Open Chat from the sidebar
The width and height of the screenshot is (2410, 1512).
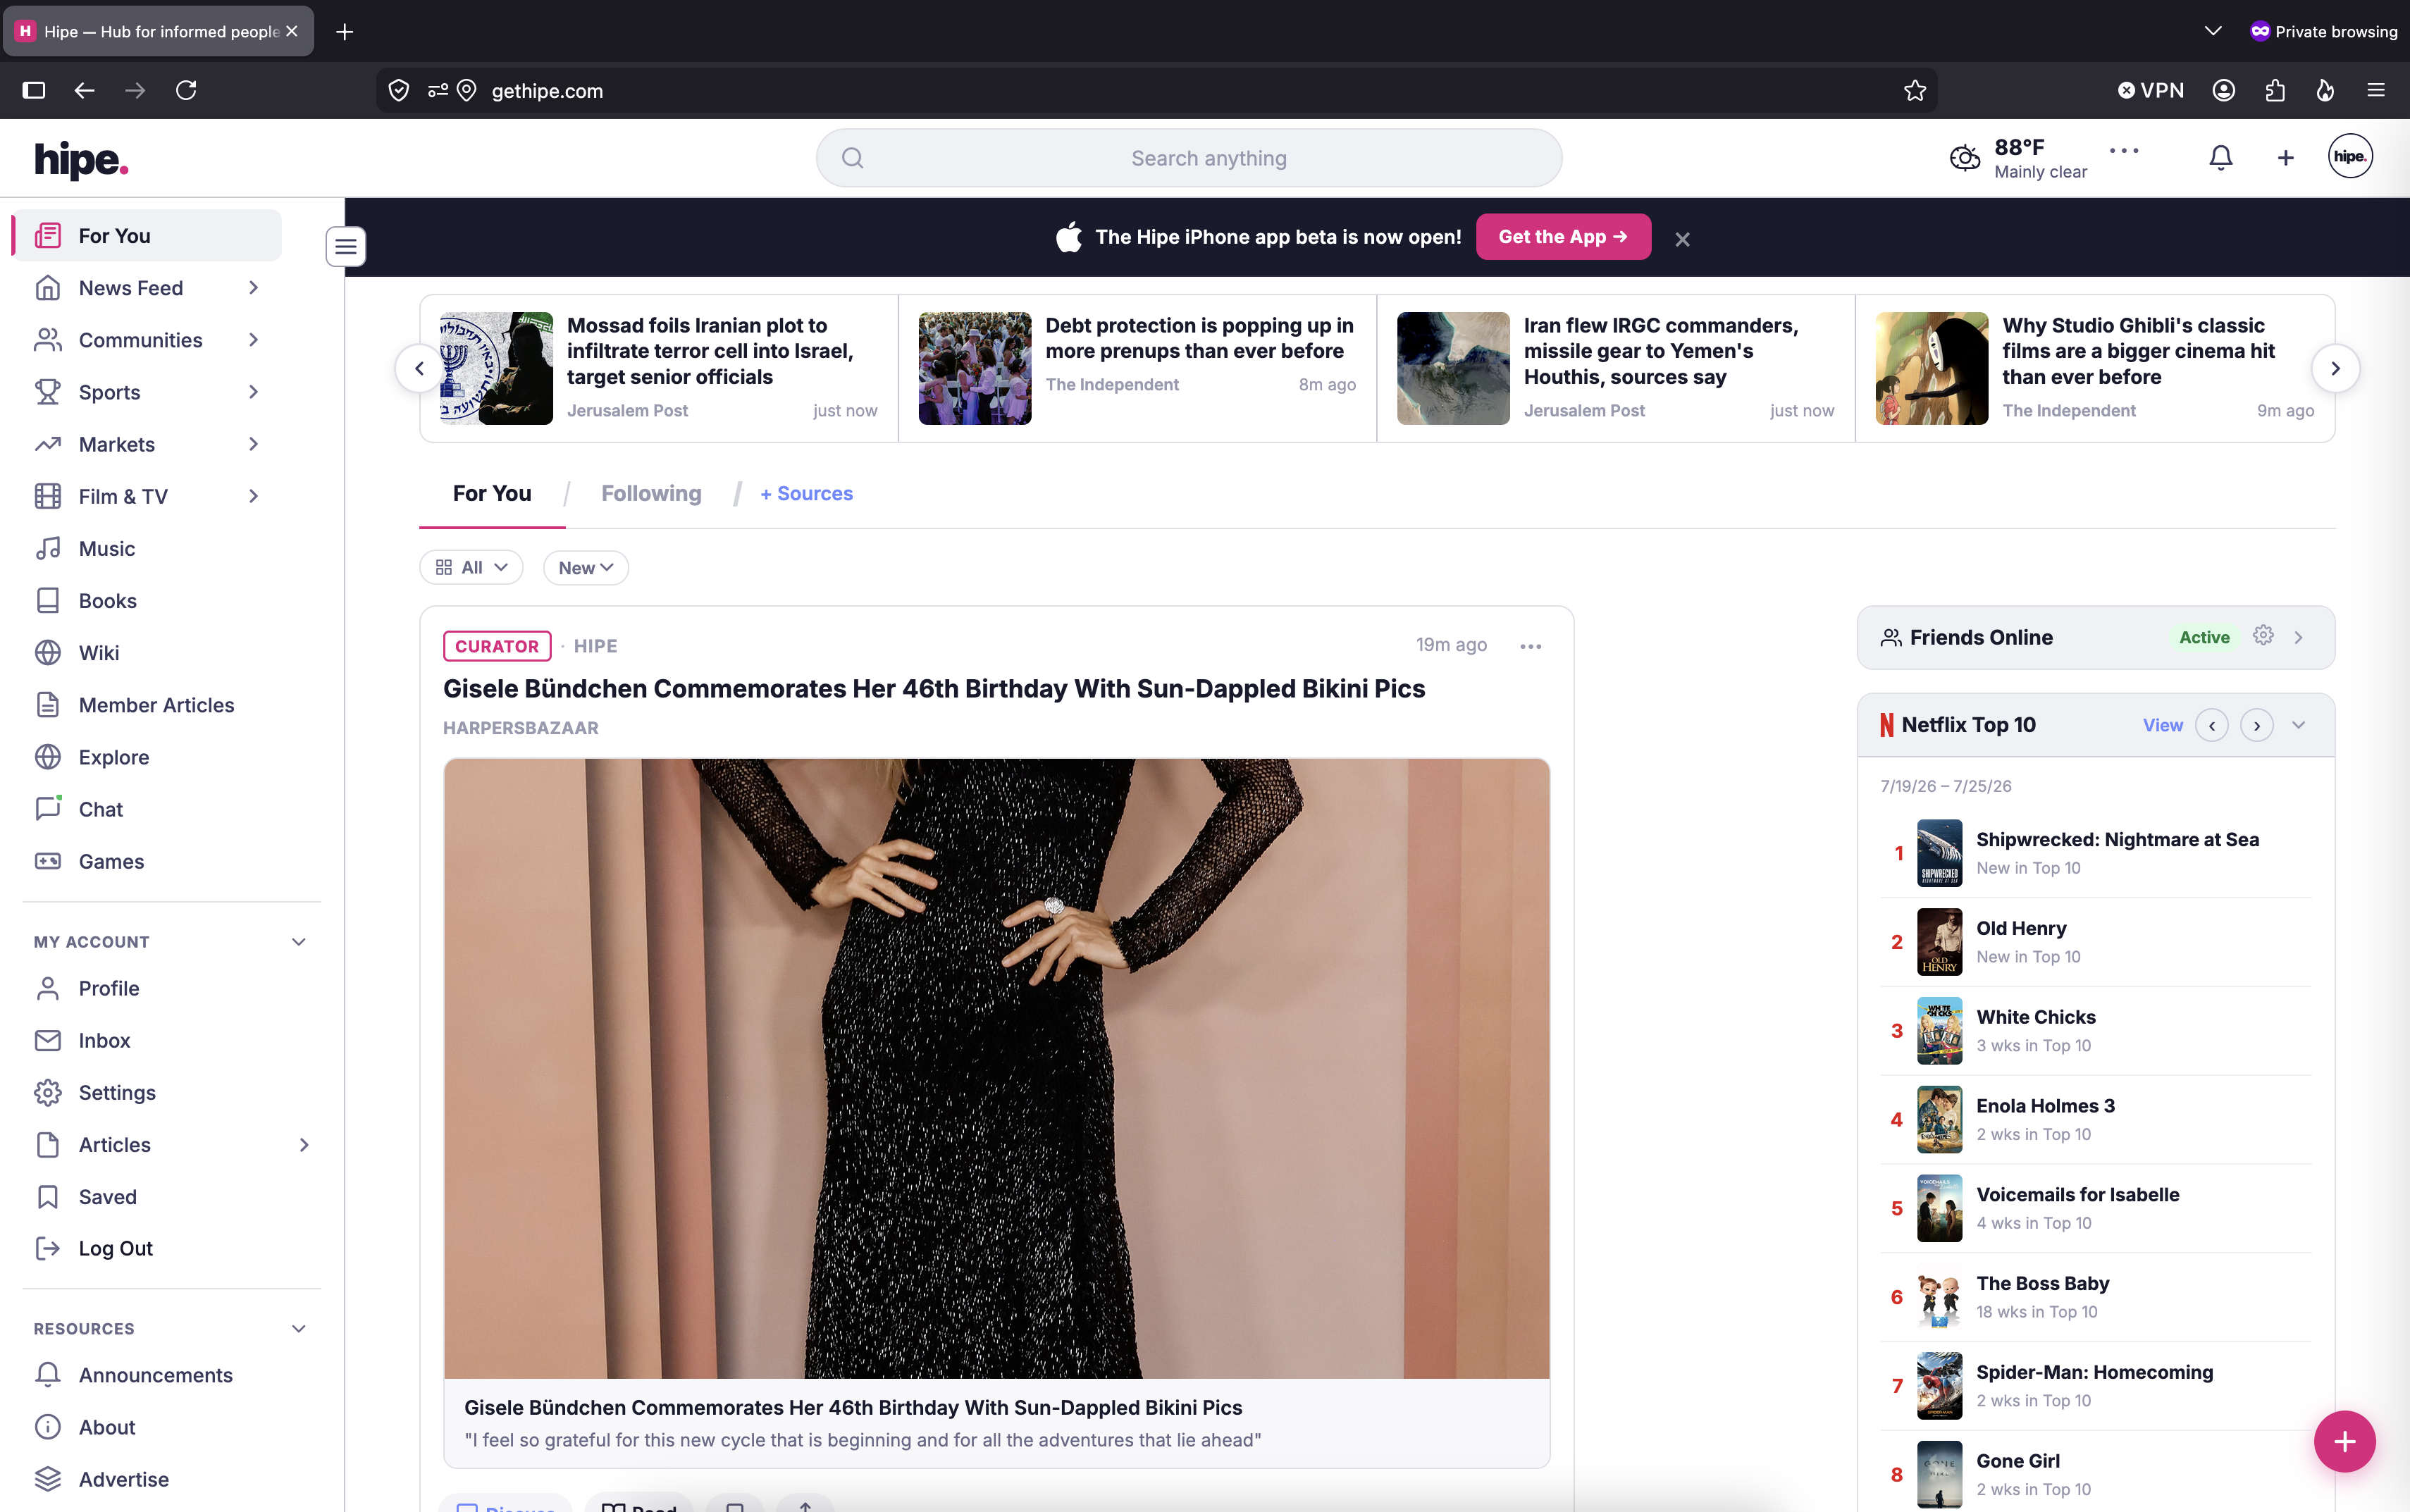(101, 808)
